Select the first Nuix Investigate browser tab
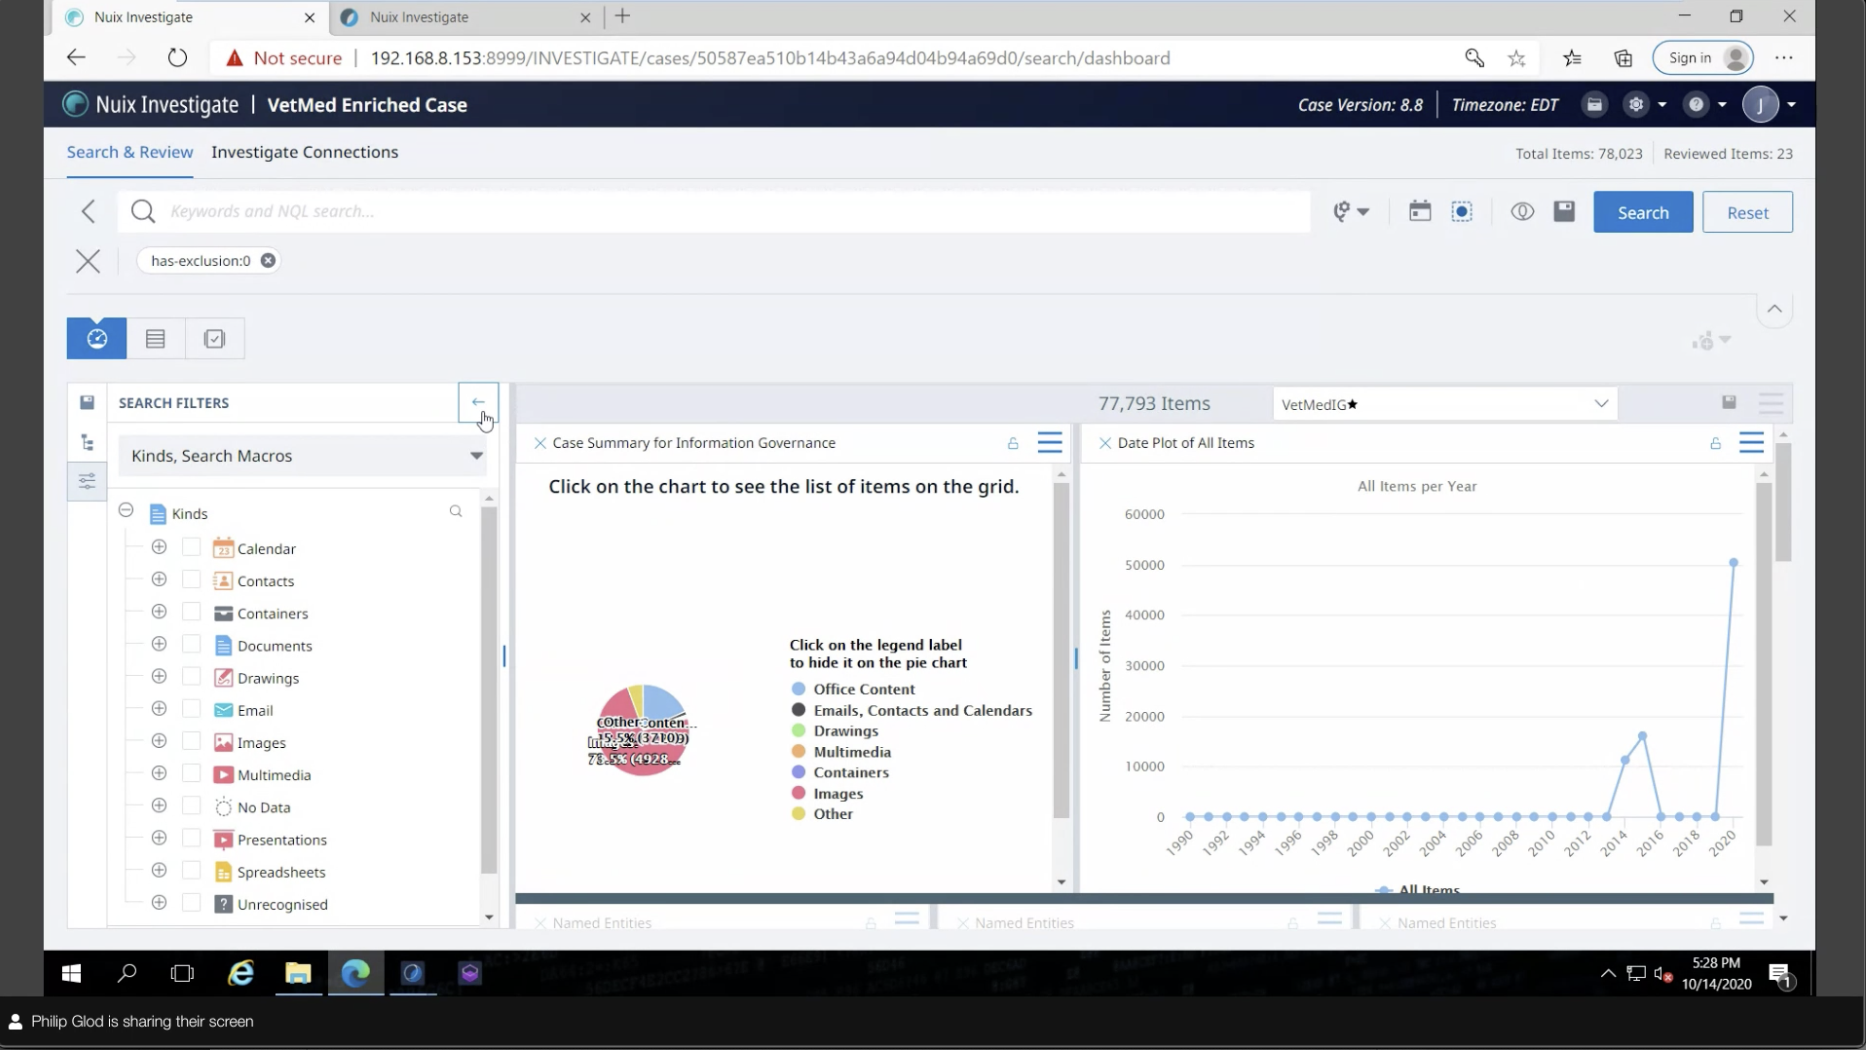The image size is (1866, 1050). (189, 17)
